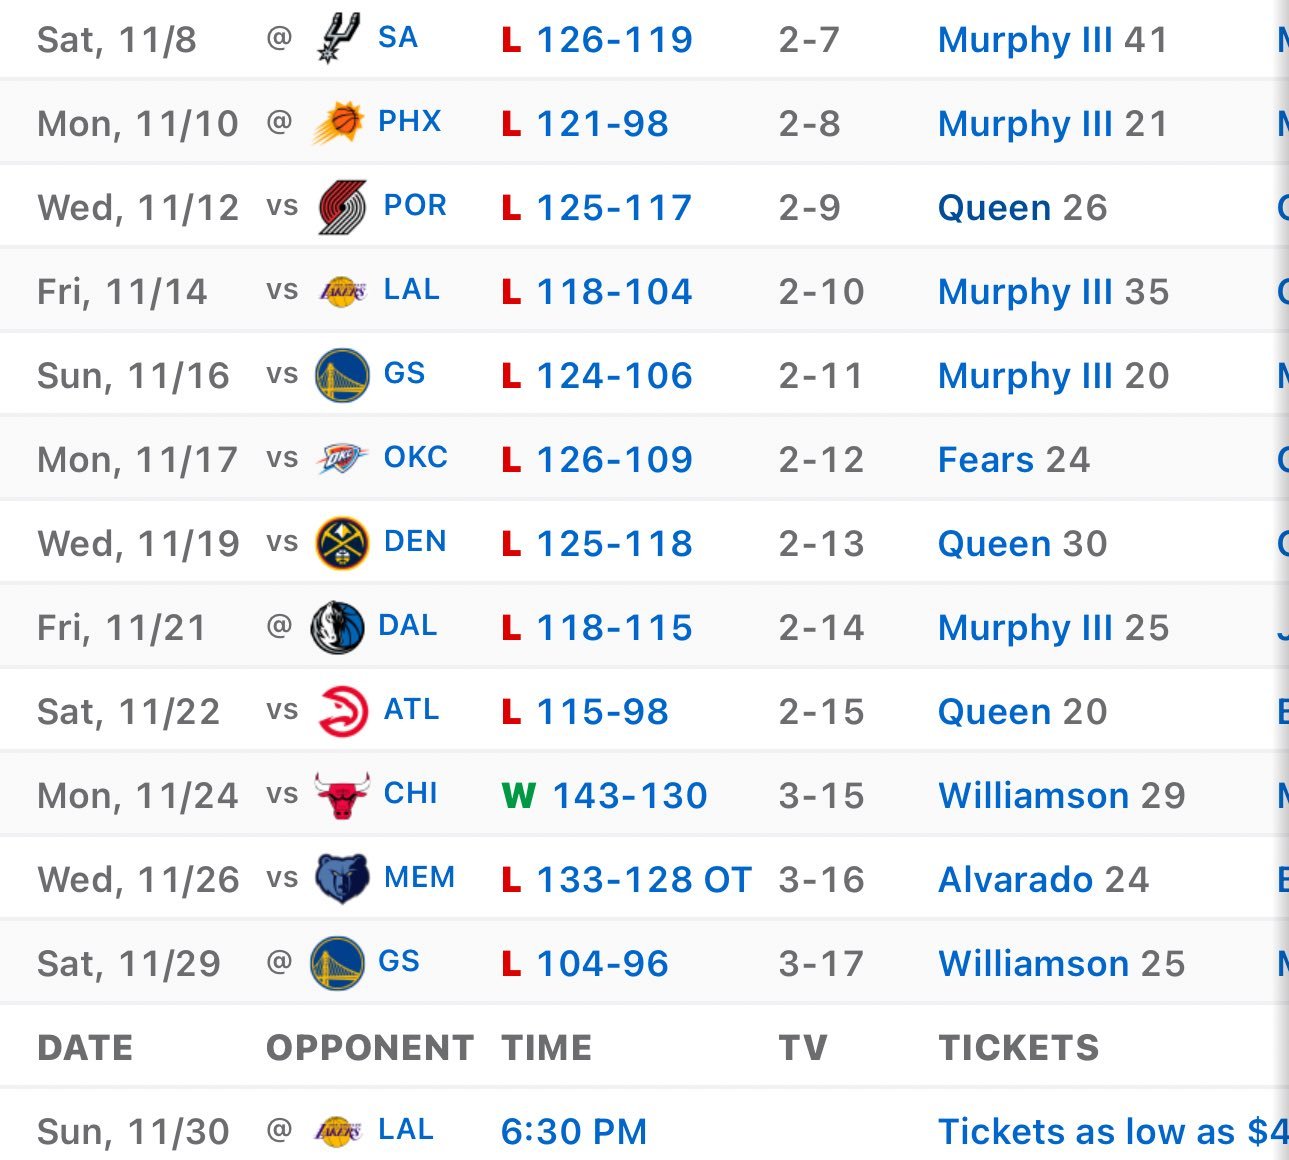
Task: Click the Phoenix Suns logo icon
Action: [x=339, y=123]
